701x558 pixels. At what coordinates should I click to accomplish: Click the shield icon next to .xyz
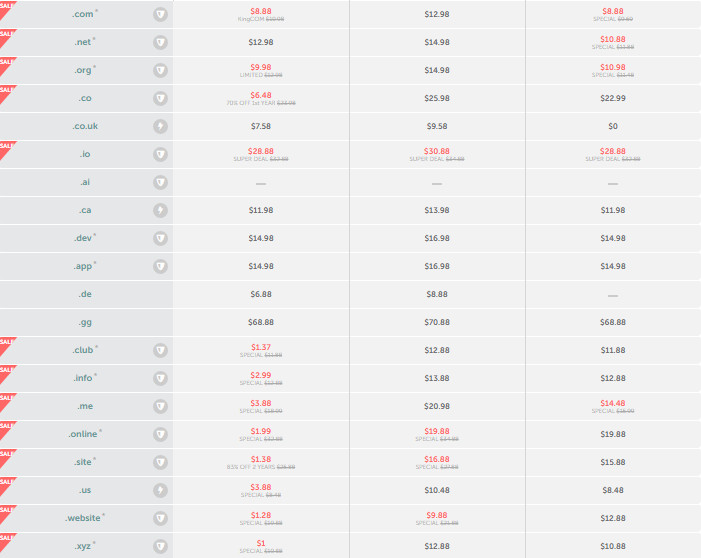(x=160, y=546)
